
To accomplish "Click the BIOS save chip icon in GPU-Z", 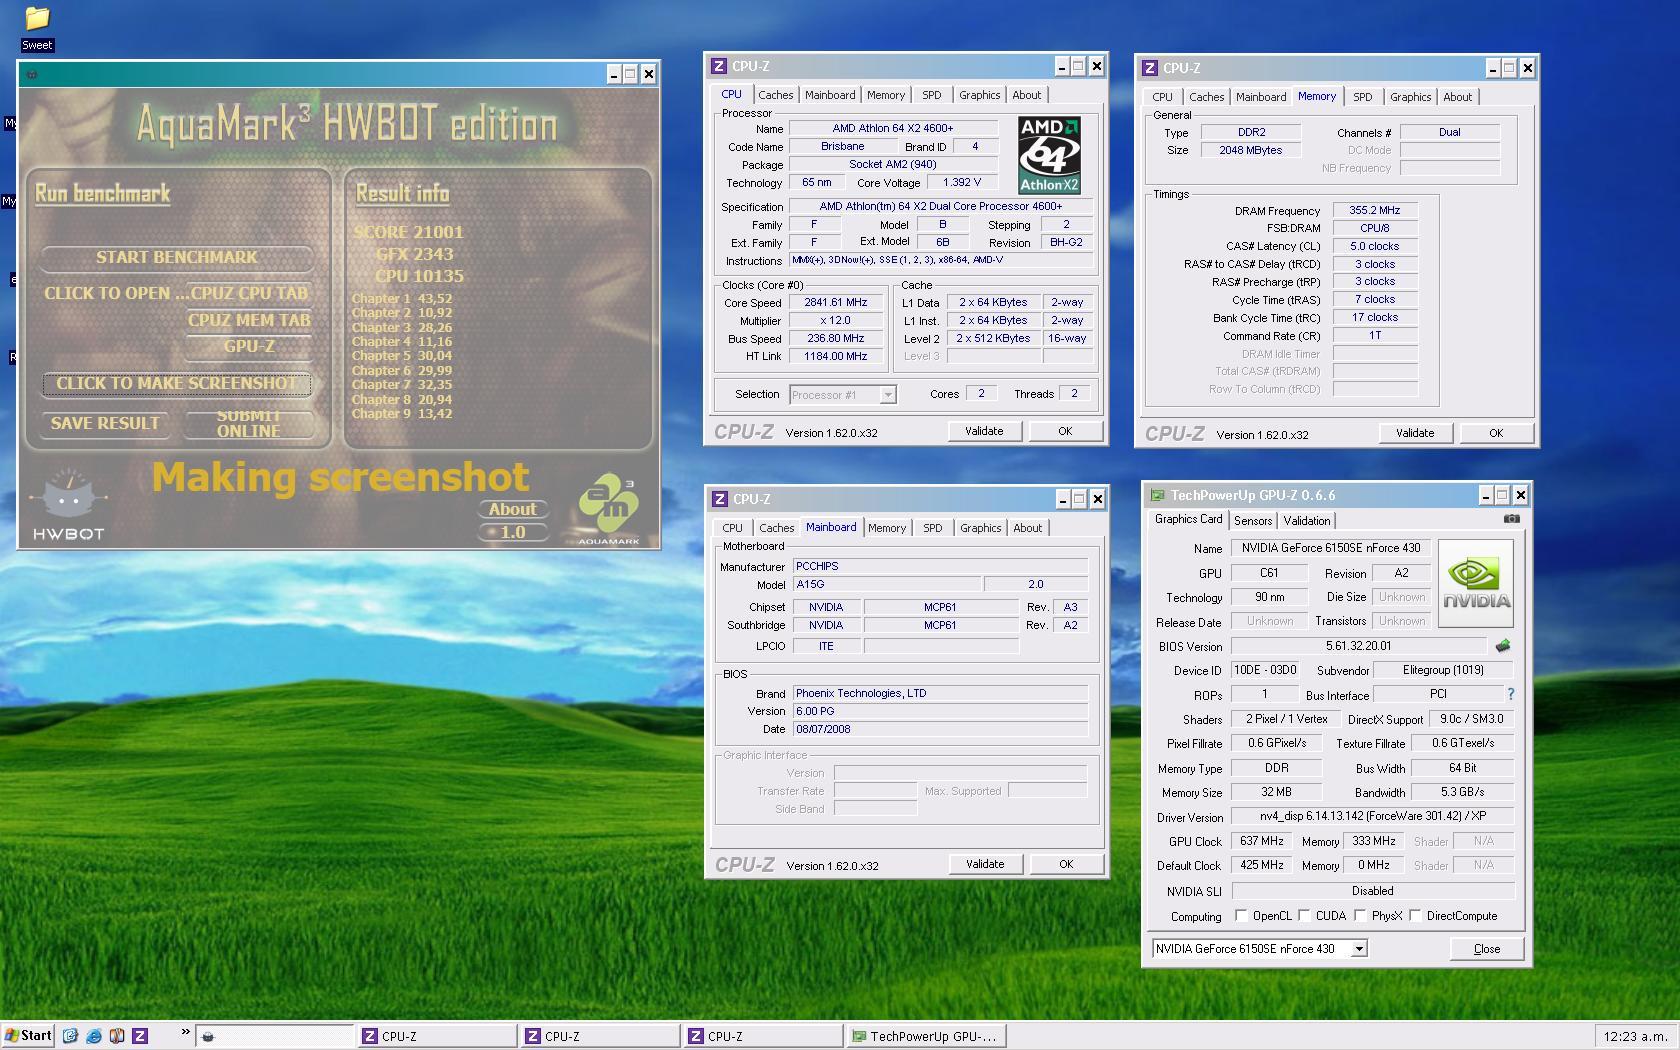I will point(1502,646).
